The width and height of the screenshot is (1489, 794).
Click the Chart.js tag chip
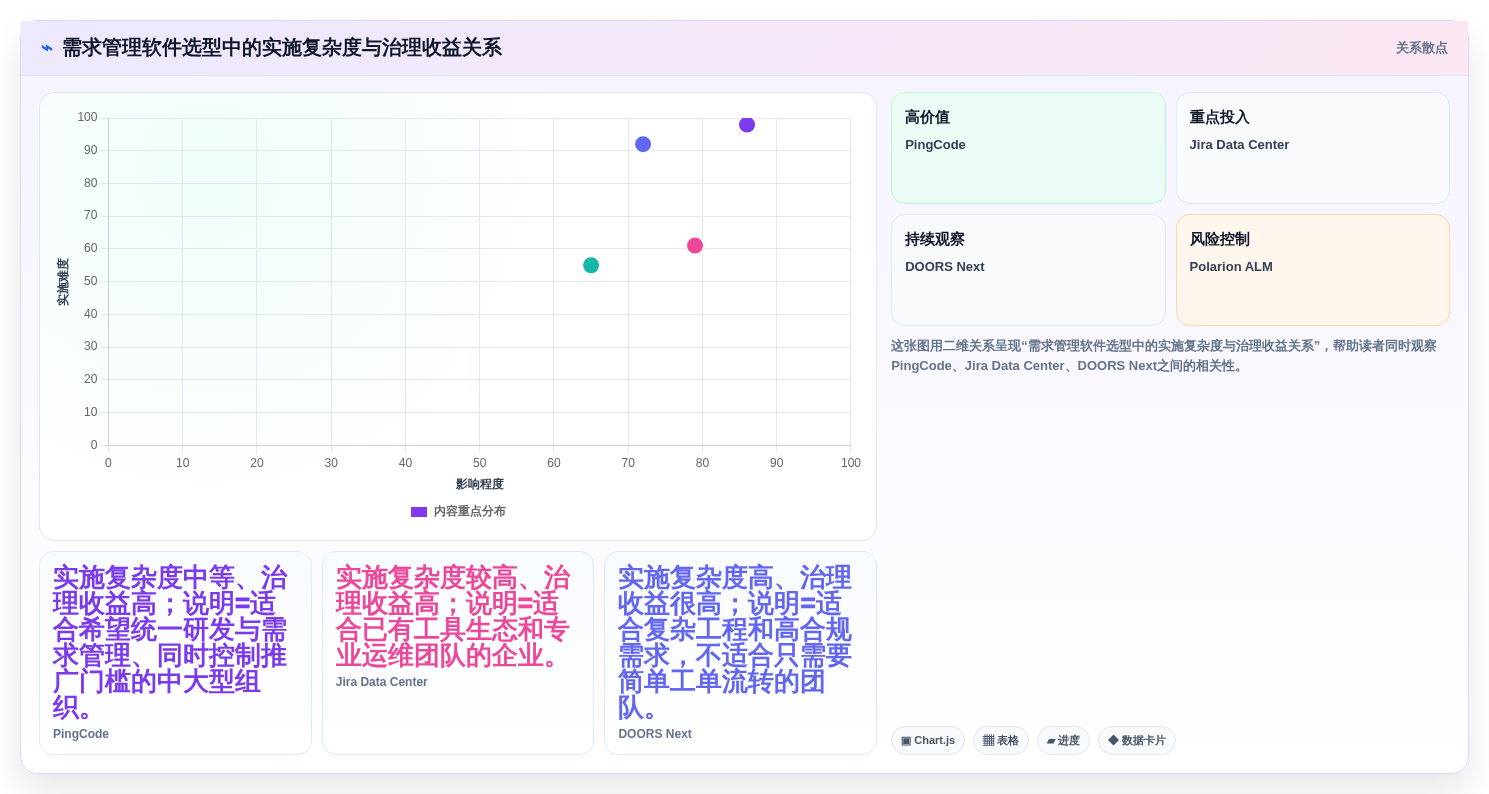928,741
